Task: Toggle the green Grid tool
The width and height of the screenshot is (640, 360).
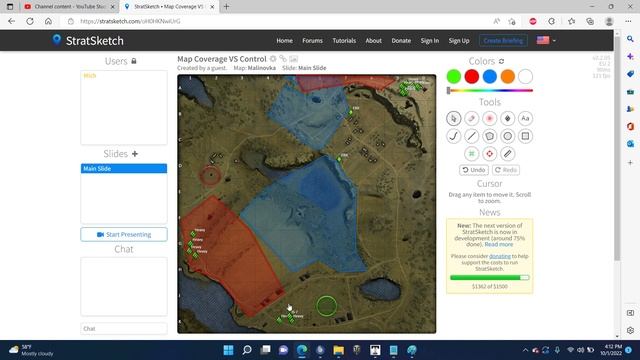Action: coord(471,154)
